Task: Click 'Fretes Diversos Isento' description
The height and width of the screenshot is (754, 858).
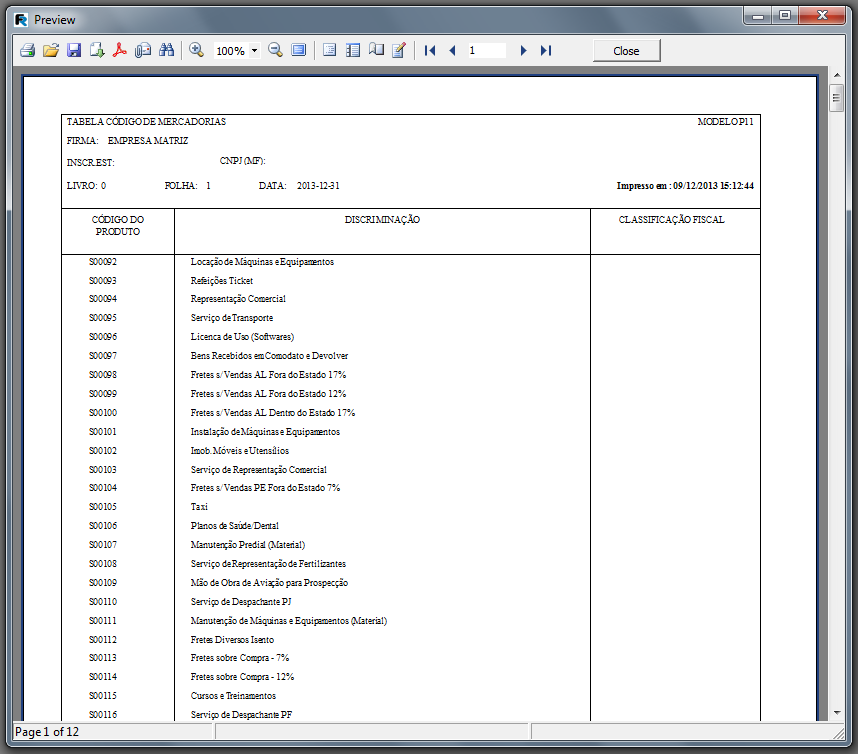Action: [x=232, y=640]
